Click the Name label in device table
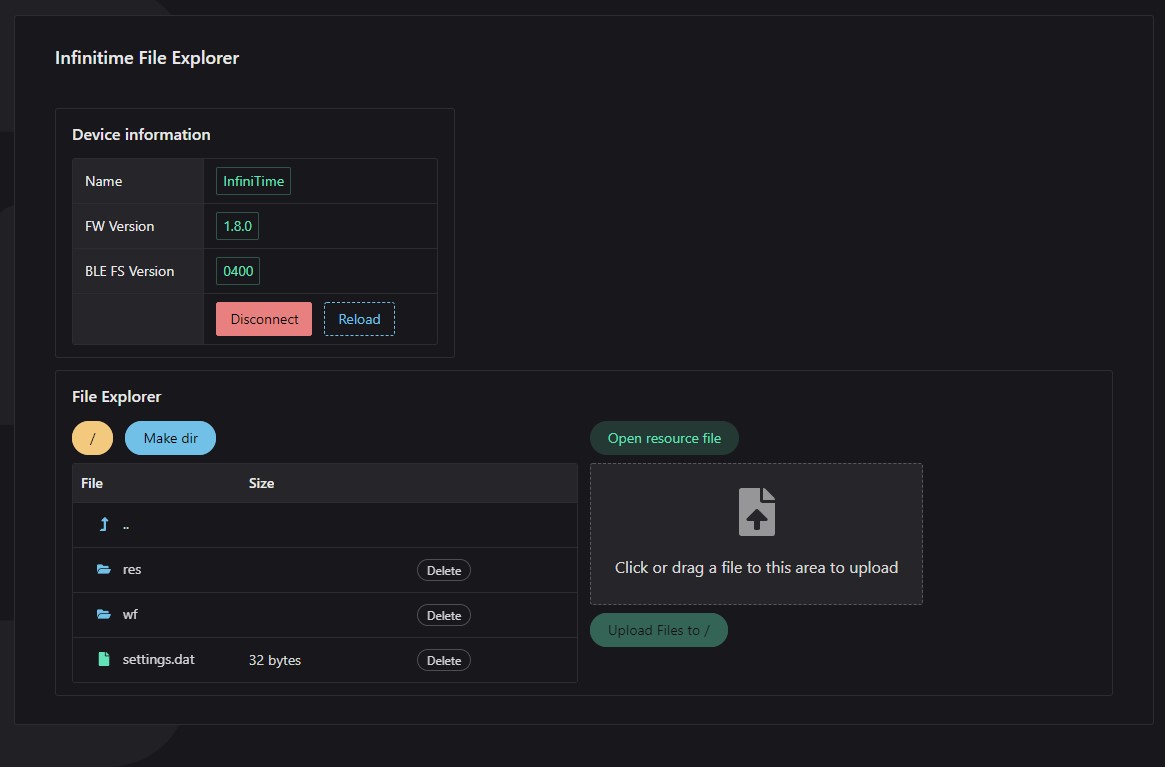Viewport: 1165px width, 767px height. [103, 181]
